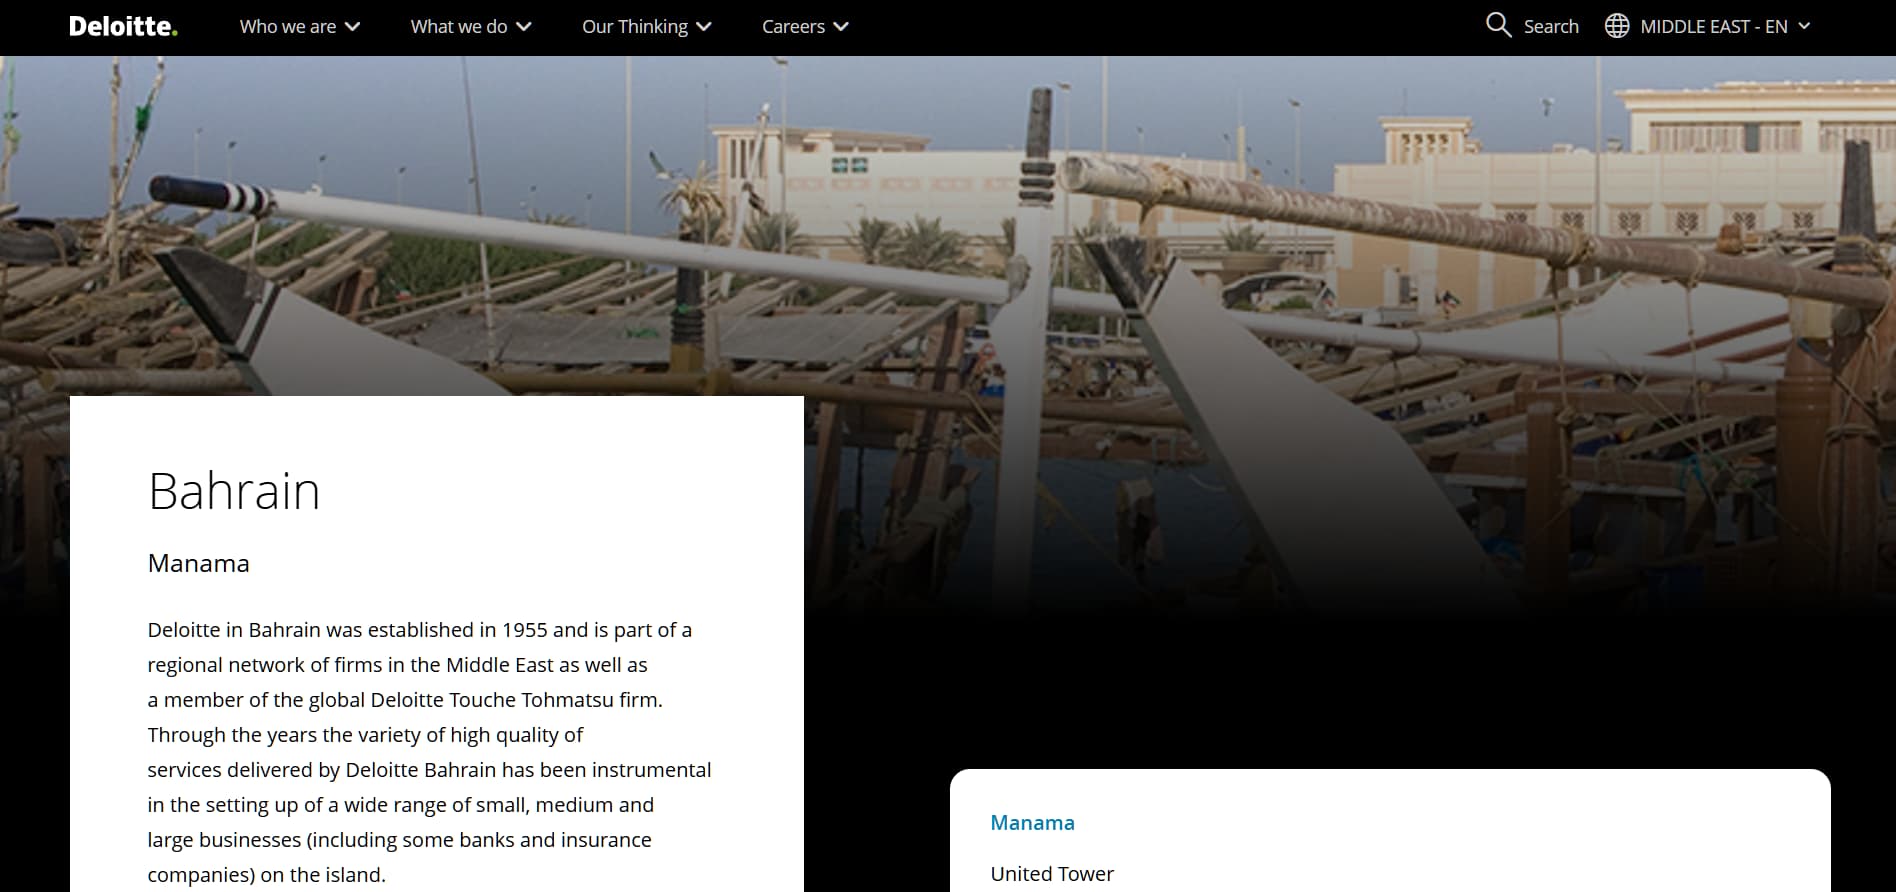Click the globe region icon
The width and height of the screenshot is (1896, 892).
tap(1617, 26)
